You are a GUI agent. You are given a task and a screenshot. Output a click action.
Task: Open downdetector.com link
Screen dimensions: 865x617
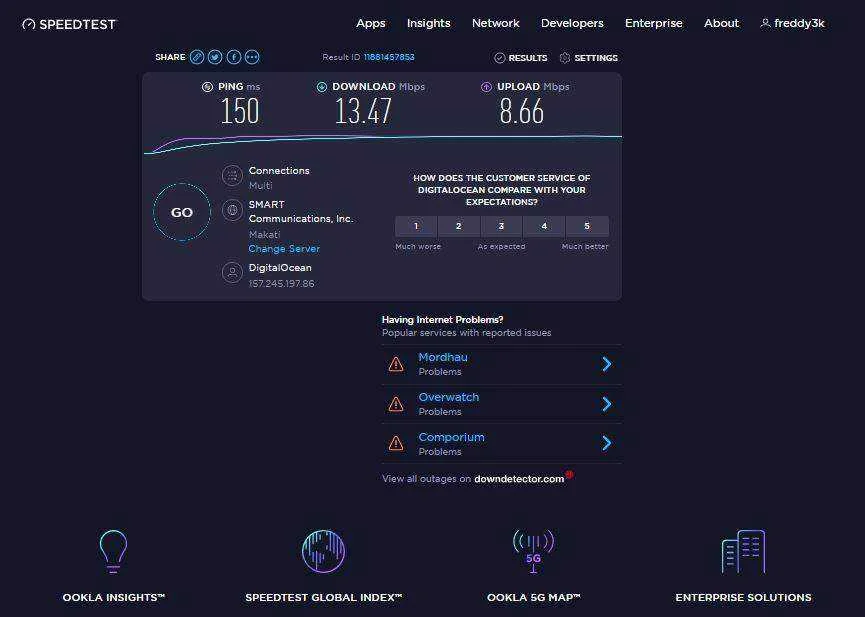coord(519,479)
